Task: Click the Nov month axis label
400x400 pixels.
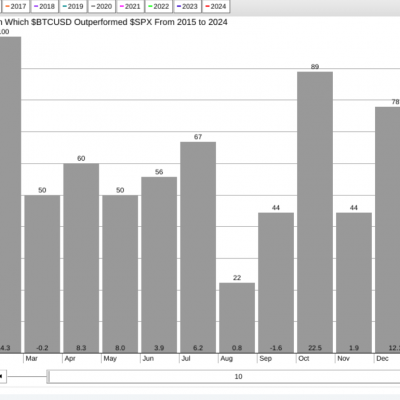Action: tap(343, 359)
